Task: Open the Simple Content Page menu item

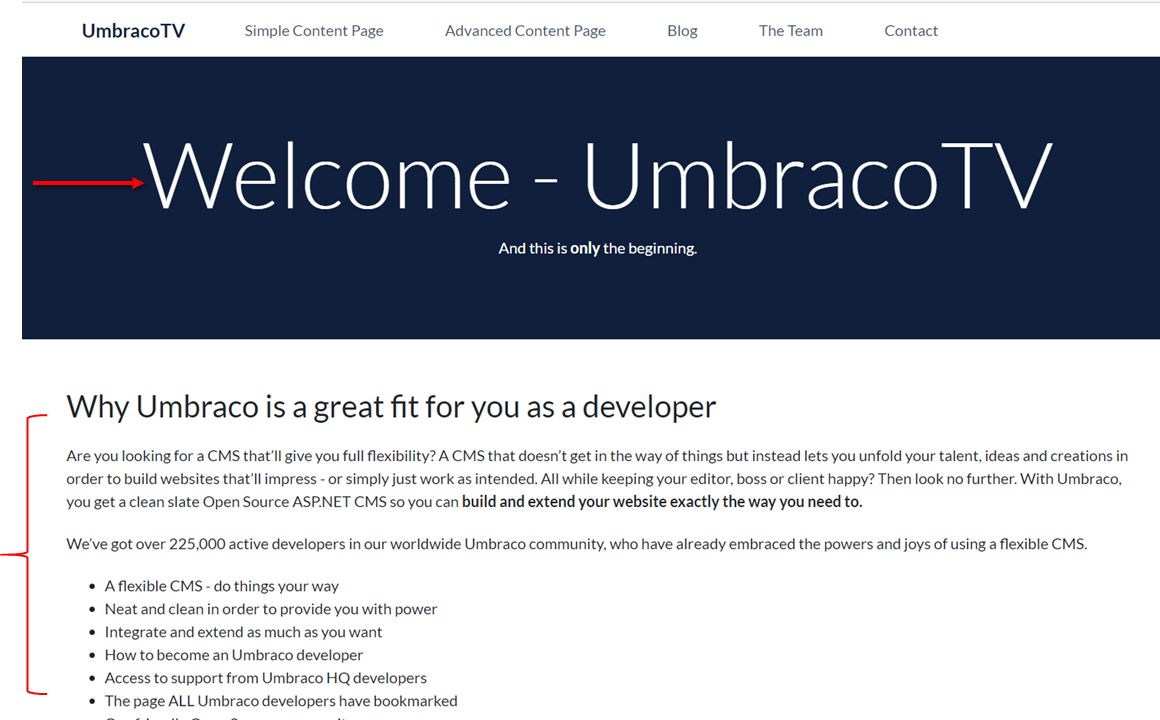Action: [x=314, y=30]
